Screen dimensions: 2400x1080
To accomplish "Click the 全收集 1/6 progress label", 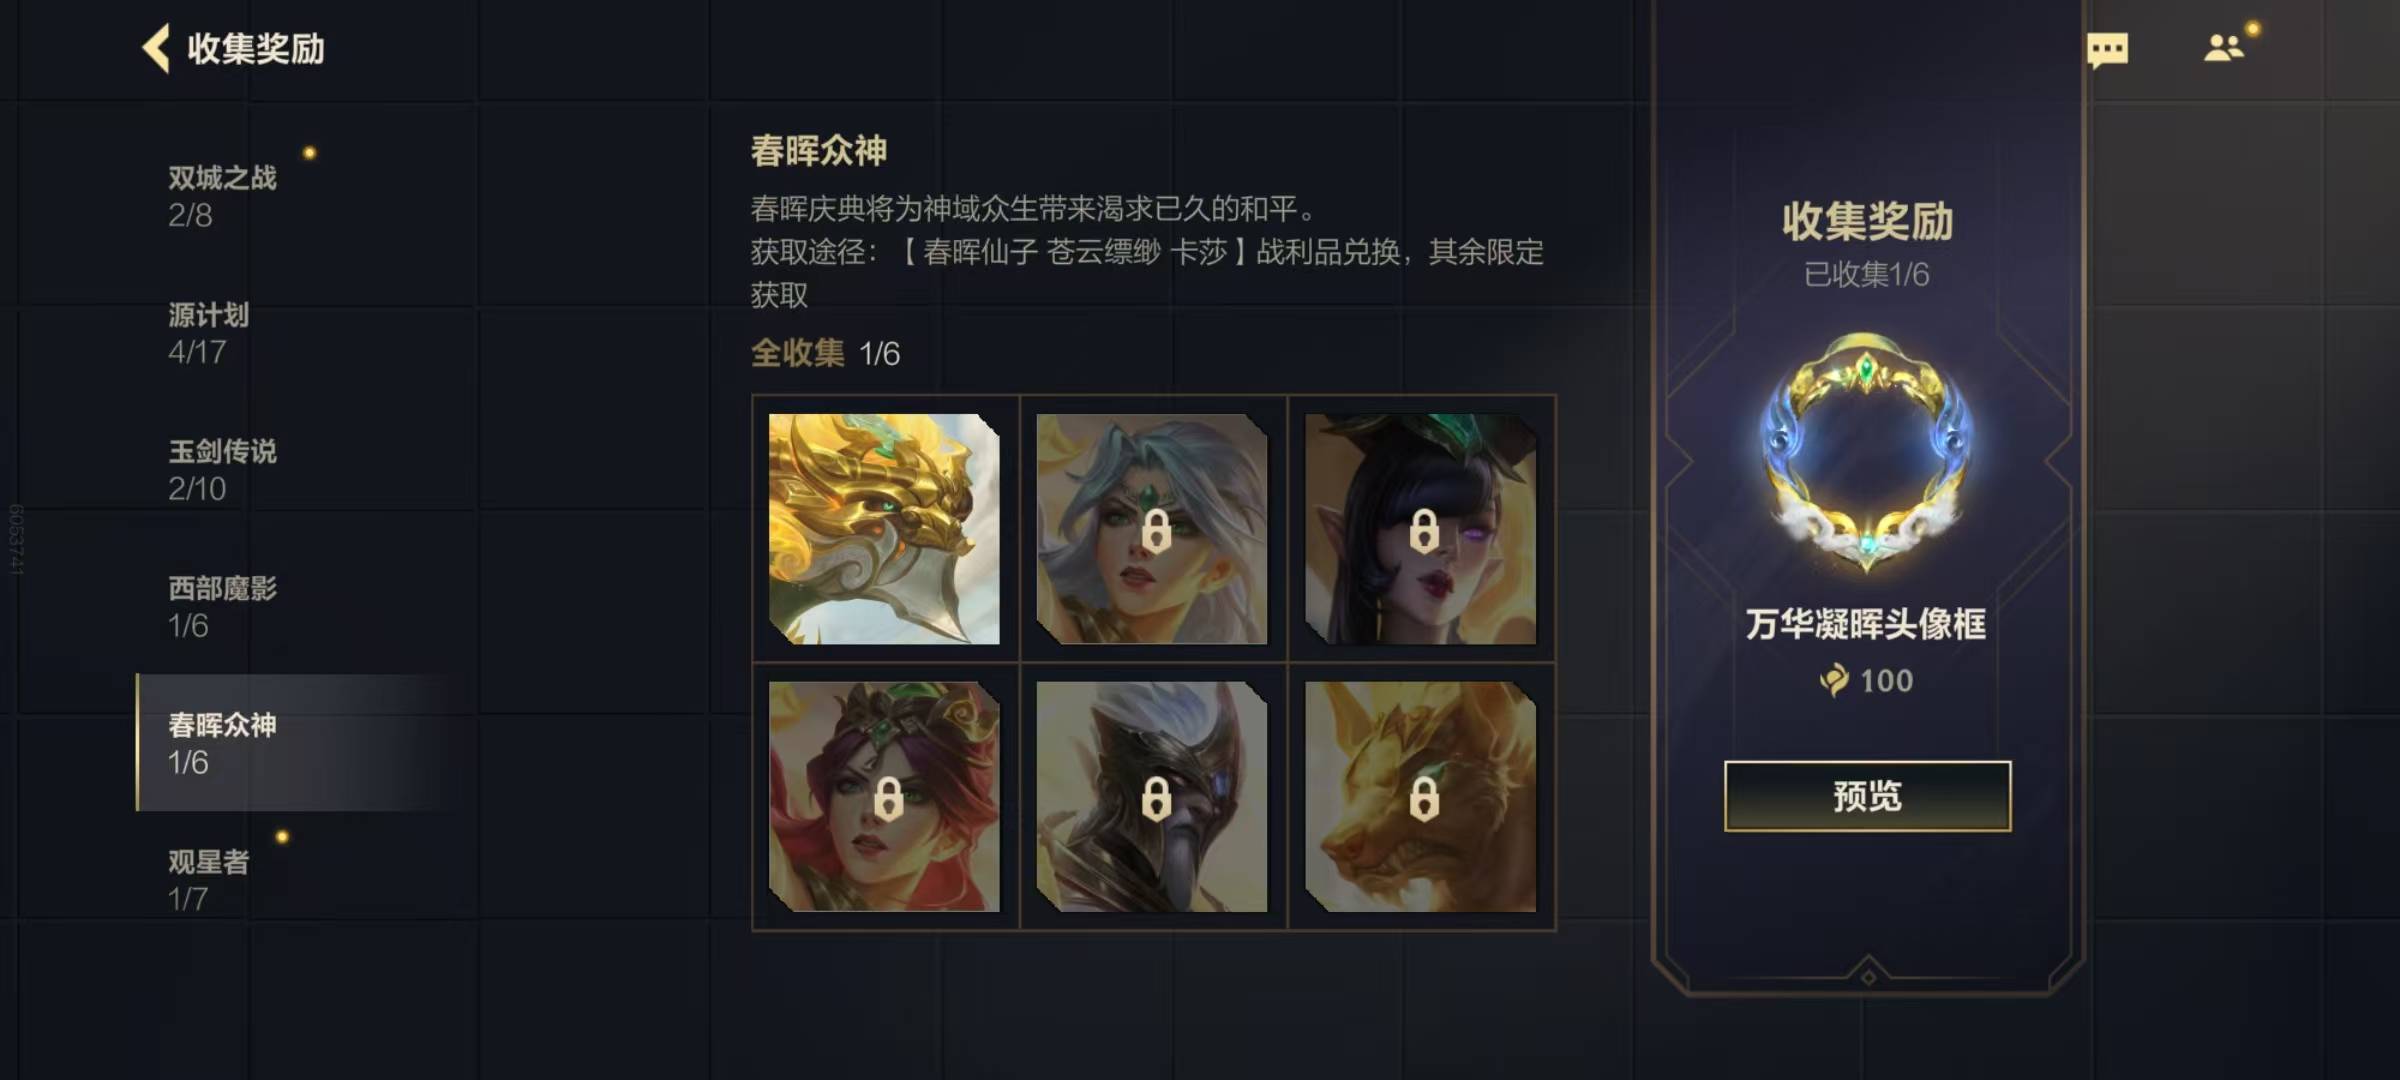I will tap(825, 353).
